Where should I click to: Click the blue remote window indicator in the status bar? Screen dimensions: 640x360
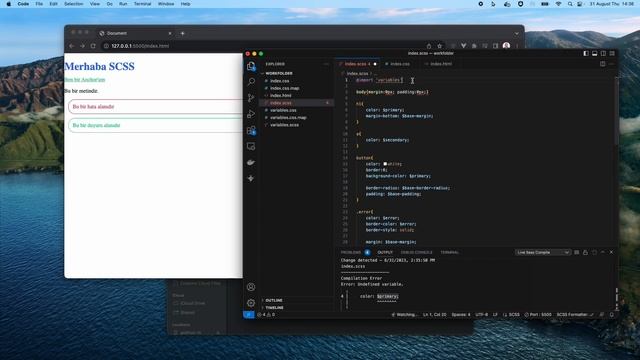tap(249, 315)
